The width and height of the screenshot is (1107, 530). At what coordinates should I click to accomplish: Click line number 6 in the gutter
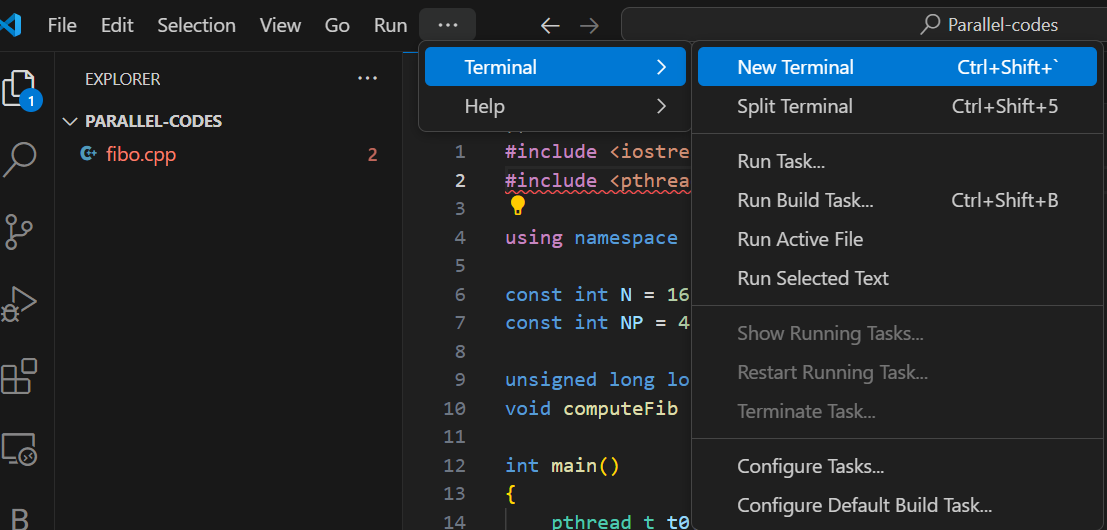coord(460,294)
